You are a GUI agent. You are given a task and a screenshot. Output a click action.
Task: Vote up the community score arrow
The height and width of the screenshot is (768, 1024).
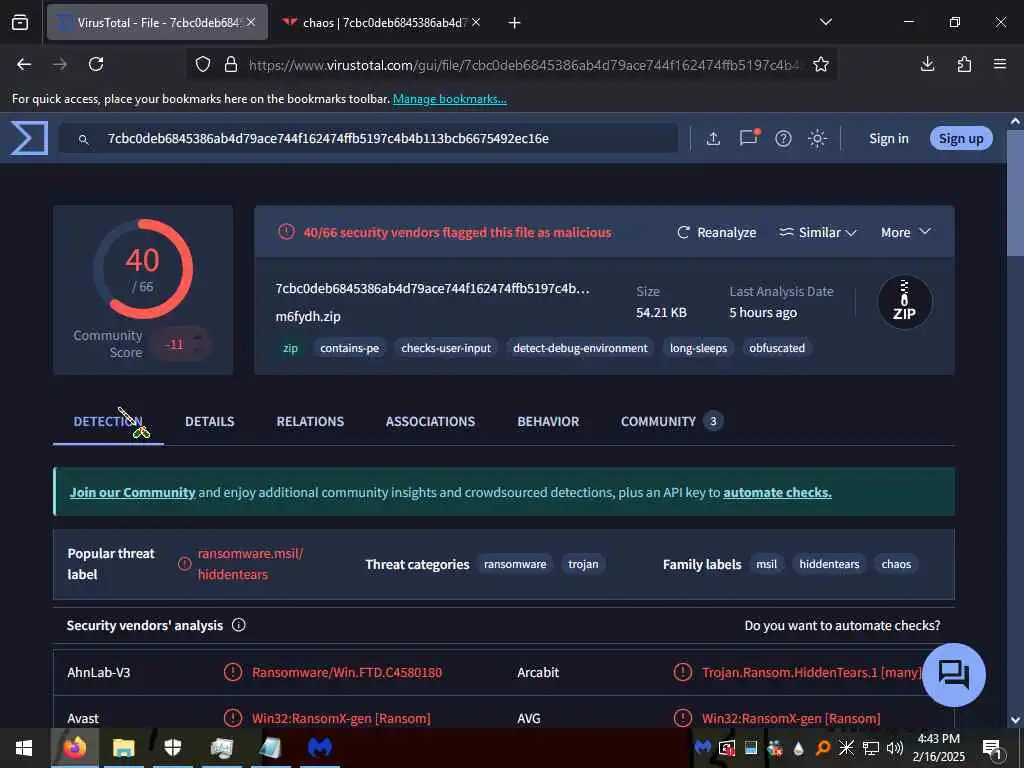point(197,338)
